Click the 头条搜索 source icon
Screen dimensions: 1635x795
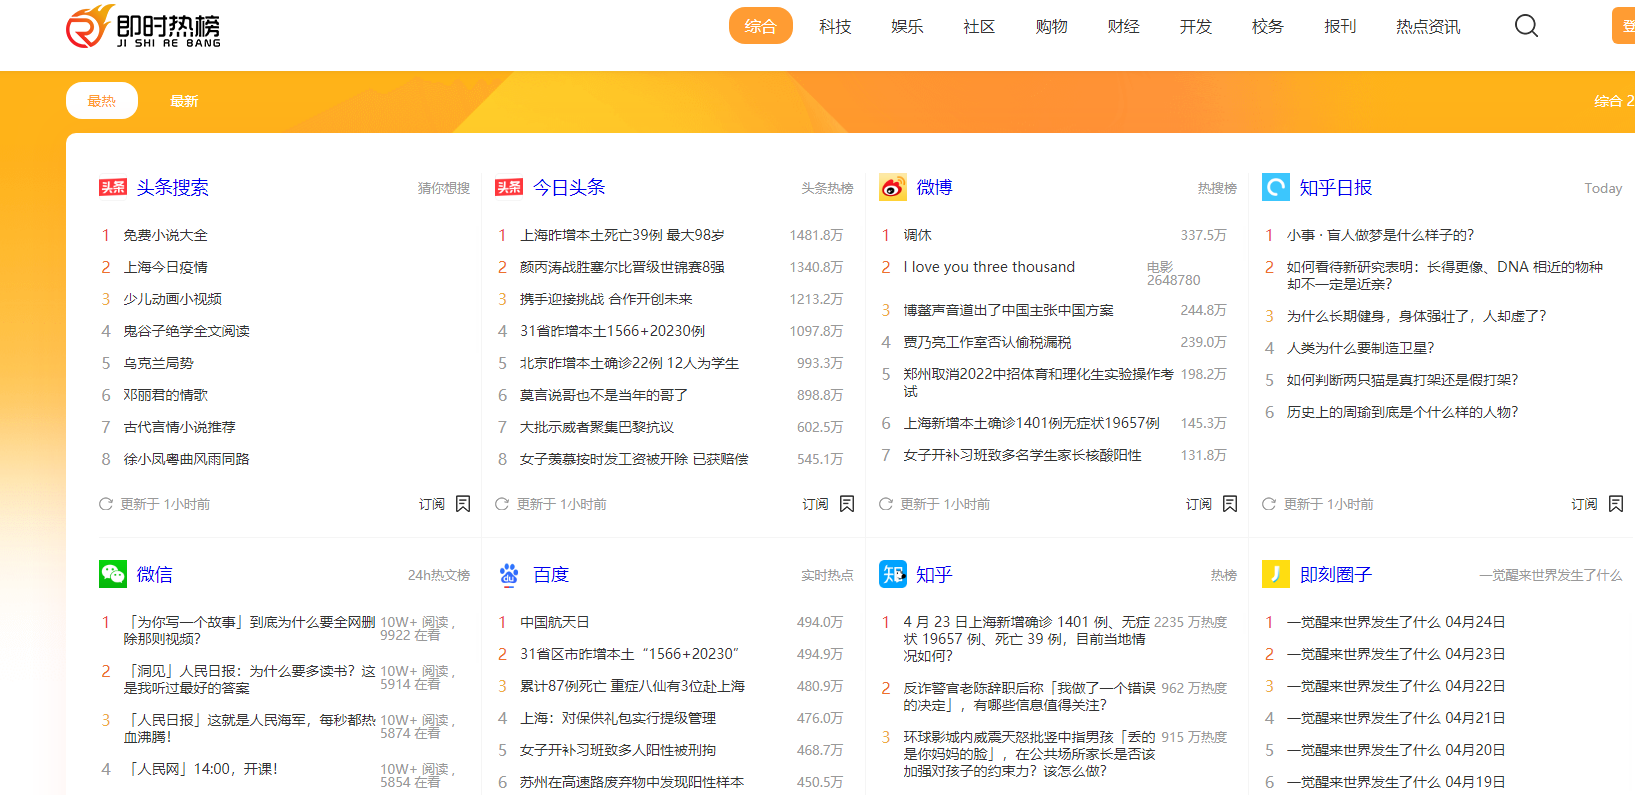113,187
